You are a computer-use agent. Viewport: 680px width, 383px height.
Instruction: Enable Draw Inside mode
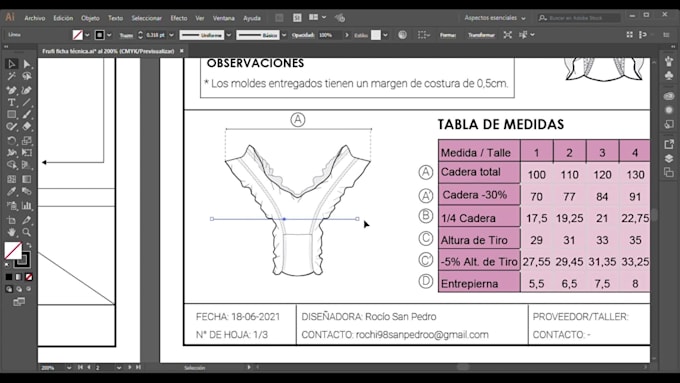pyautogui.click(x=29, y=289)
